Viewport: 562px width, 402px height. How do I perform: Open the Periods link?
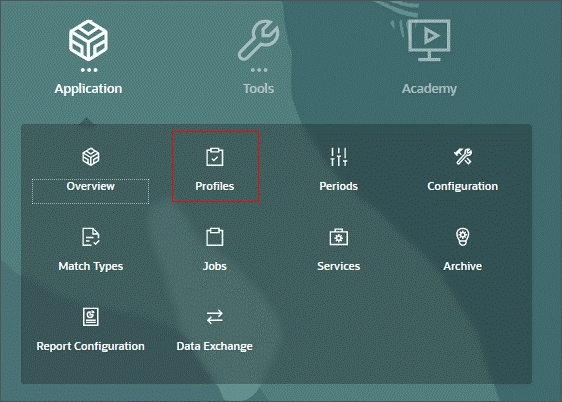339,186
